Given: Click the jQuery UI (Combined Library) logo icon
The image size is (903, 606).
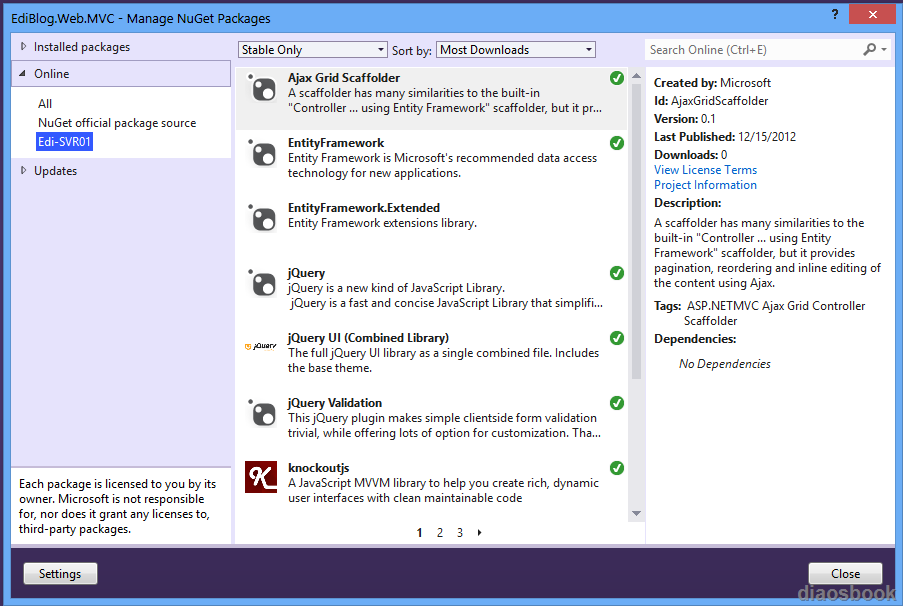Looking at the screenshot, I should (x=261, y=346).
